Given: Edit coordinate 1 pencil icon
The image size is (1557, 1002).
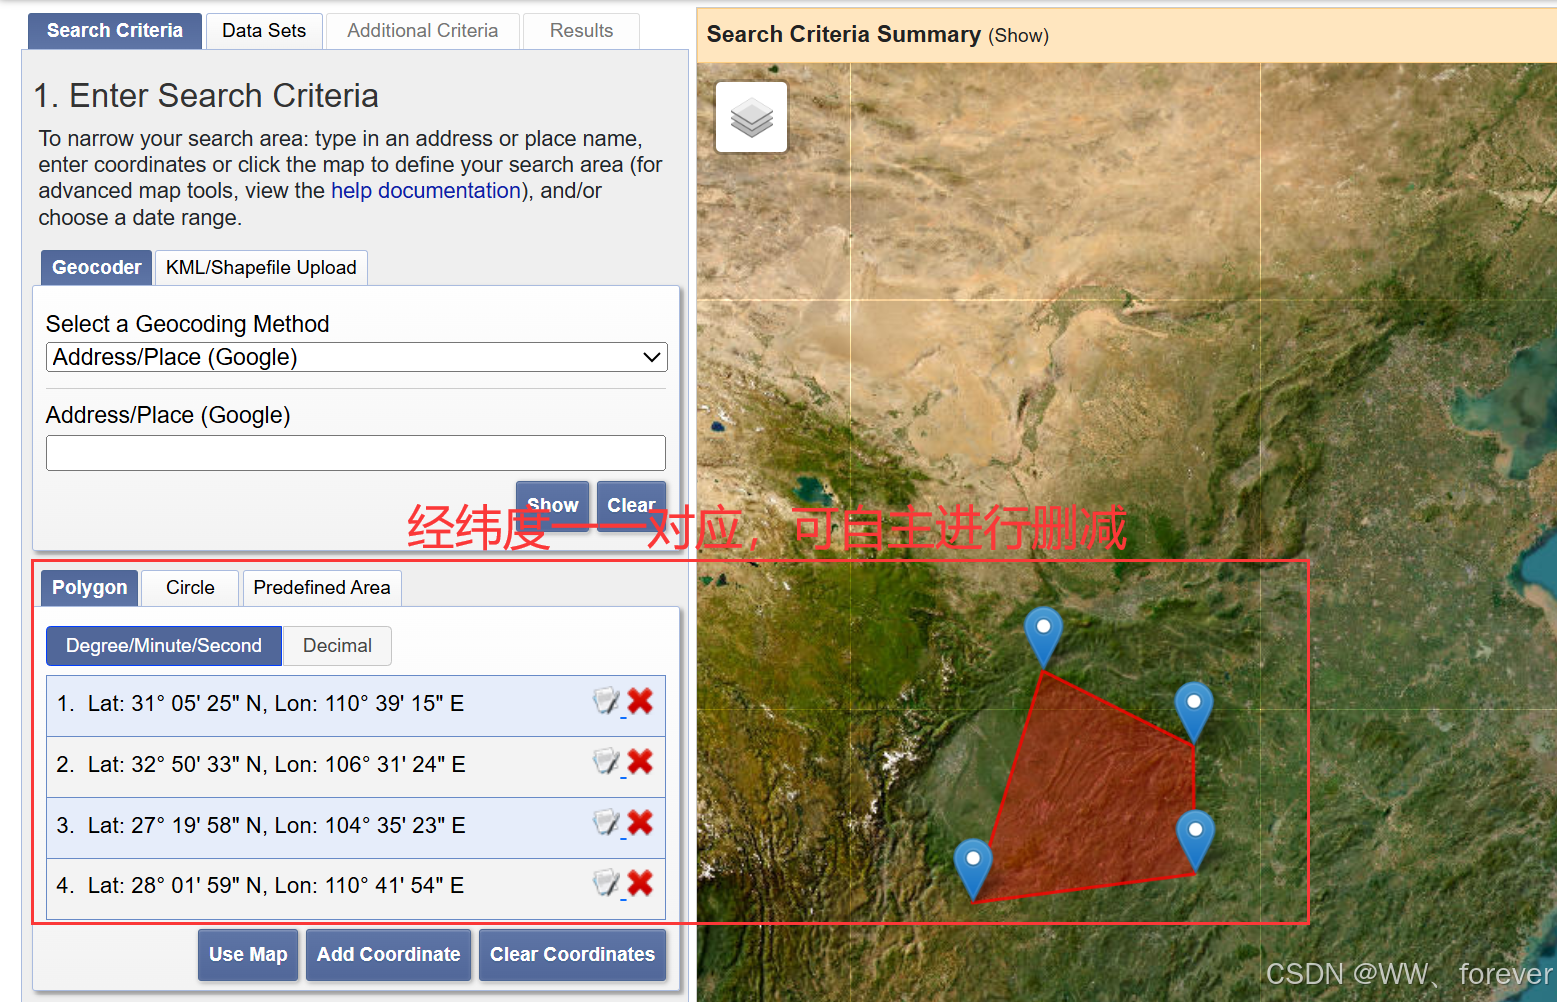Looking at the screenshot, I should click(607, 702).
